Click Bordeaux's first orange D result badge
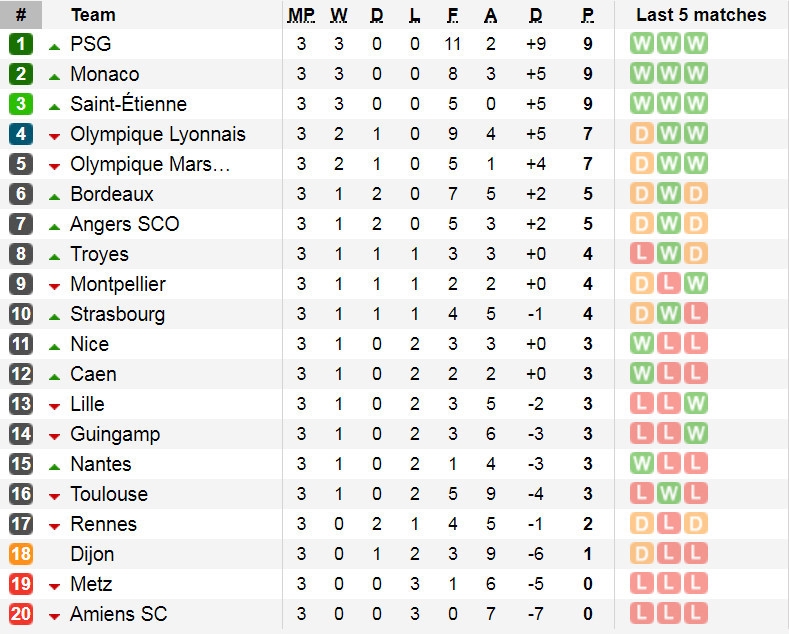 point(642,194)
